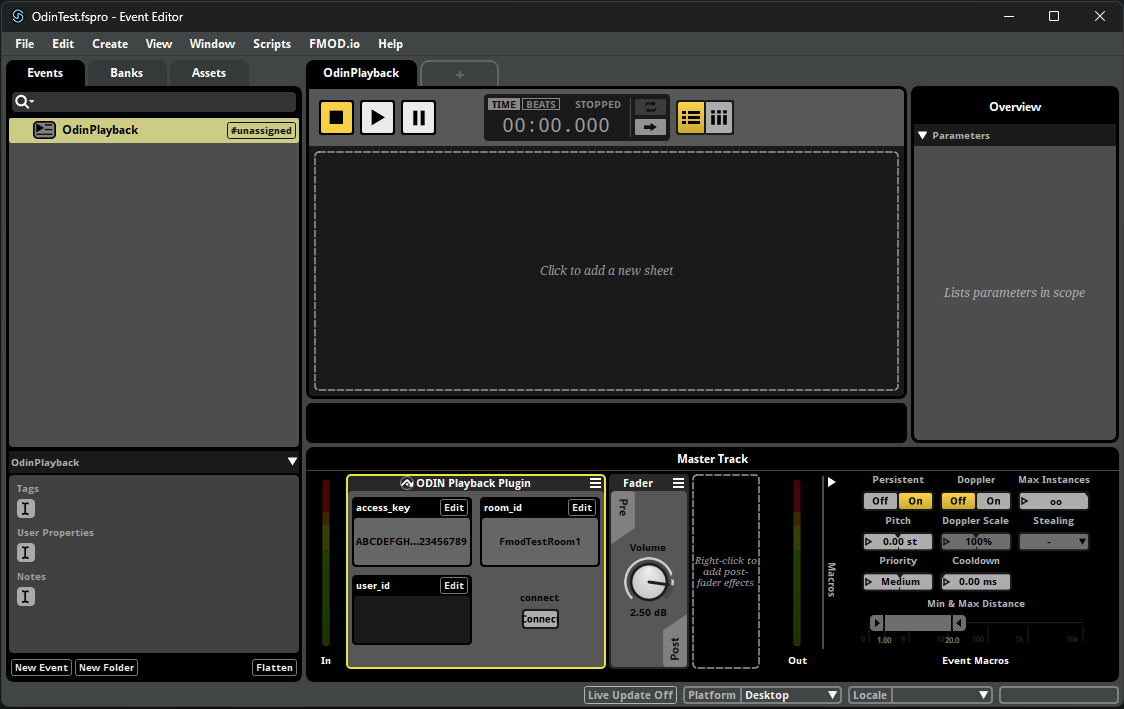The height and width of the screenshot is (709, 1124).
Task: Set Persistent to On
Action: tap(915, 501)
